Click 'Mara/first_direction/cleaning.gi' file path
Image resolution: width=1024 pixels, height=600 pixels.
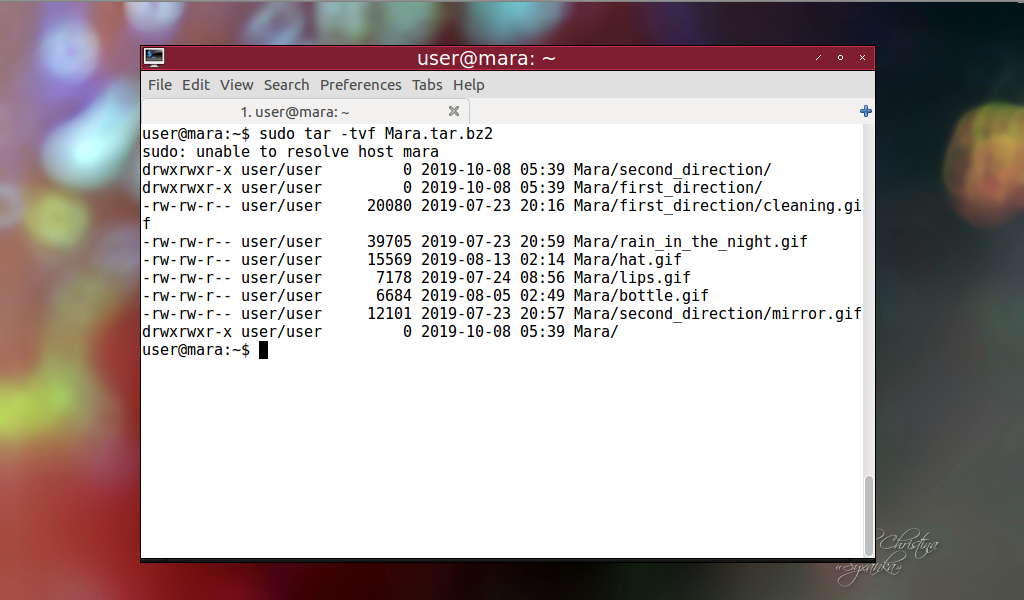coord(718,206)
